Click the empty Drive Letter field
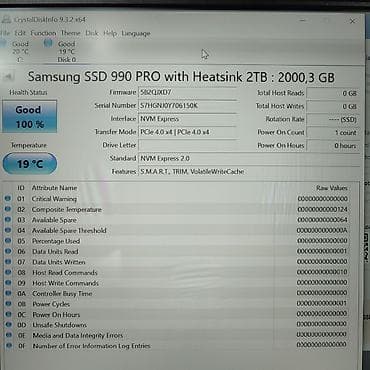 point(187,145)
